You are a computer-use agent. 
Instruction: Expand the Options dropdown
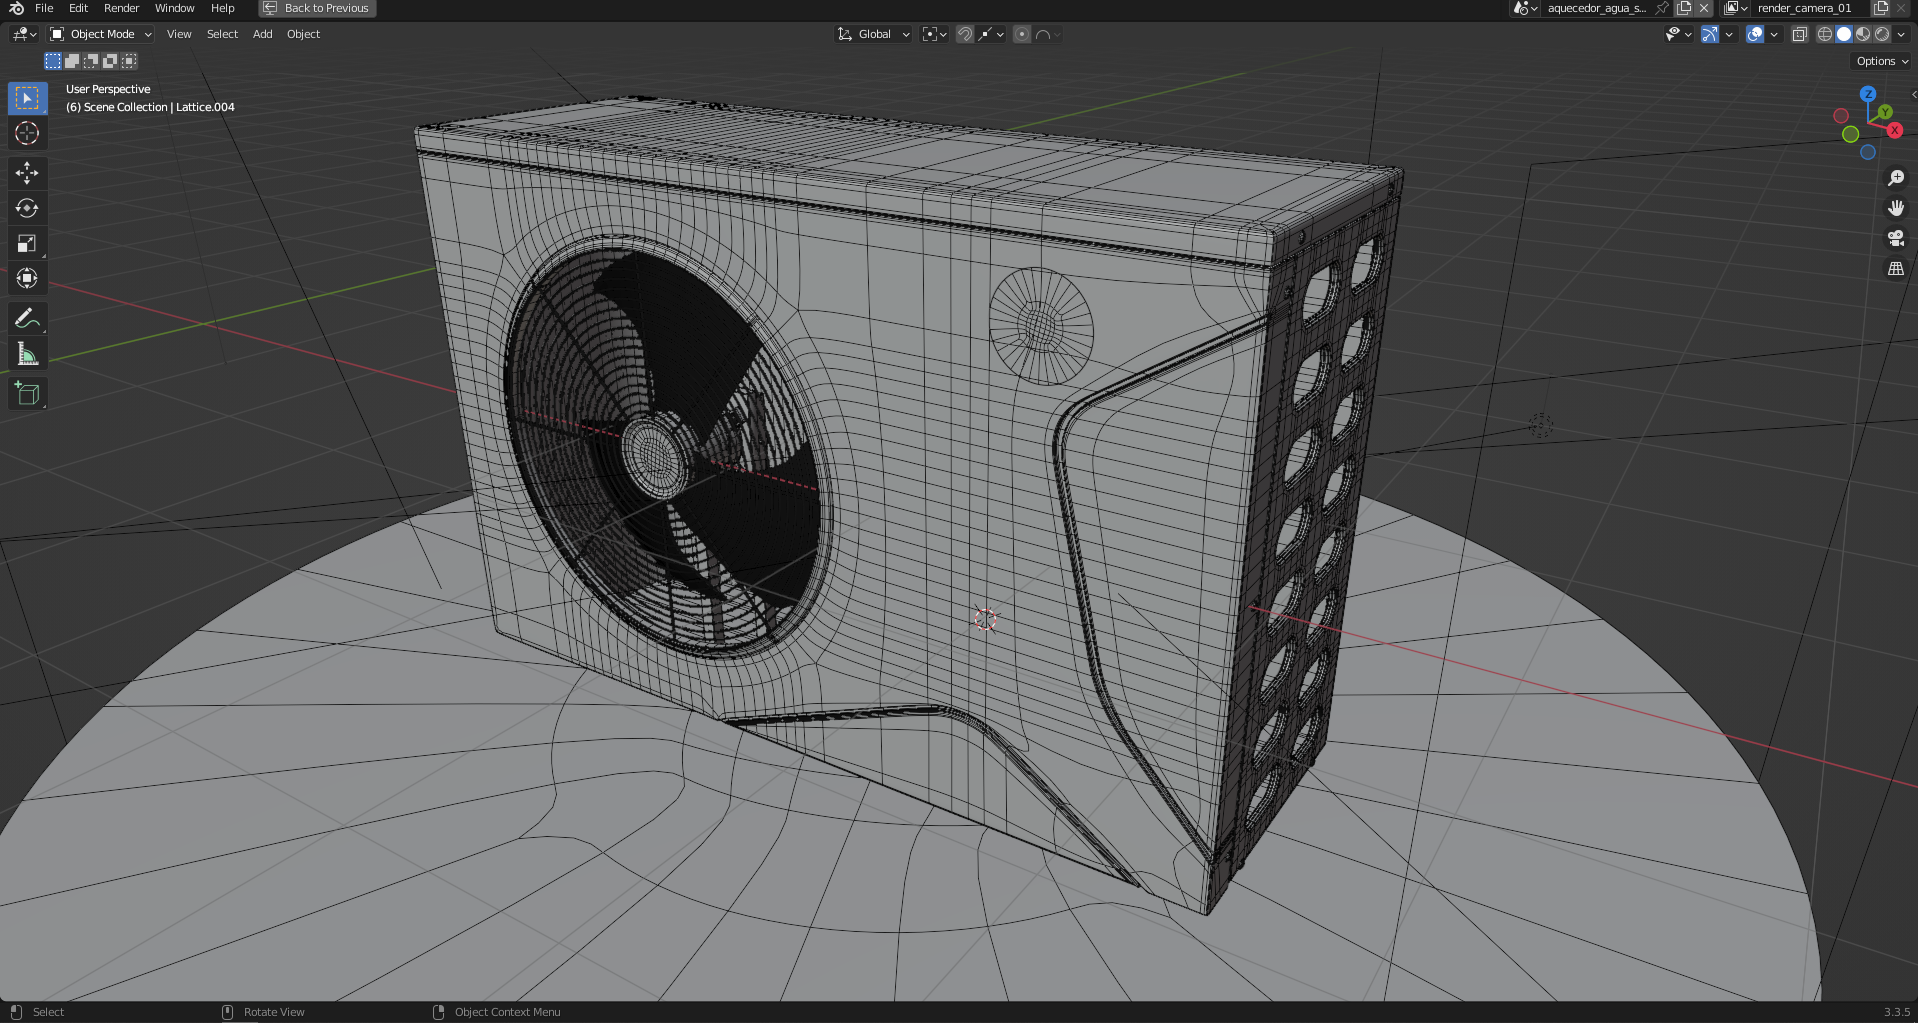1881,61
